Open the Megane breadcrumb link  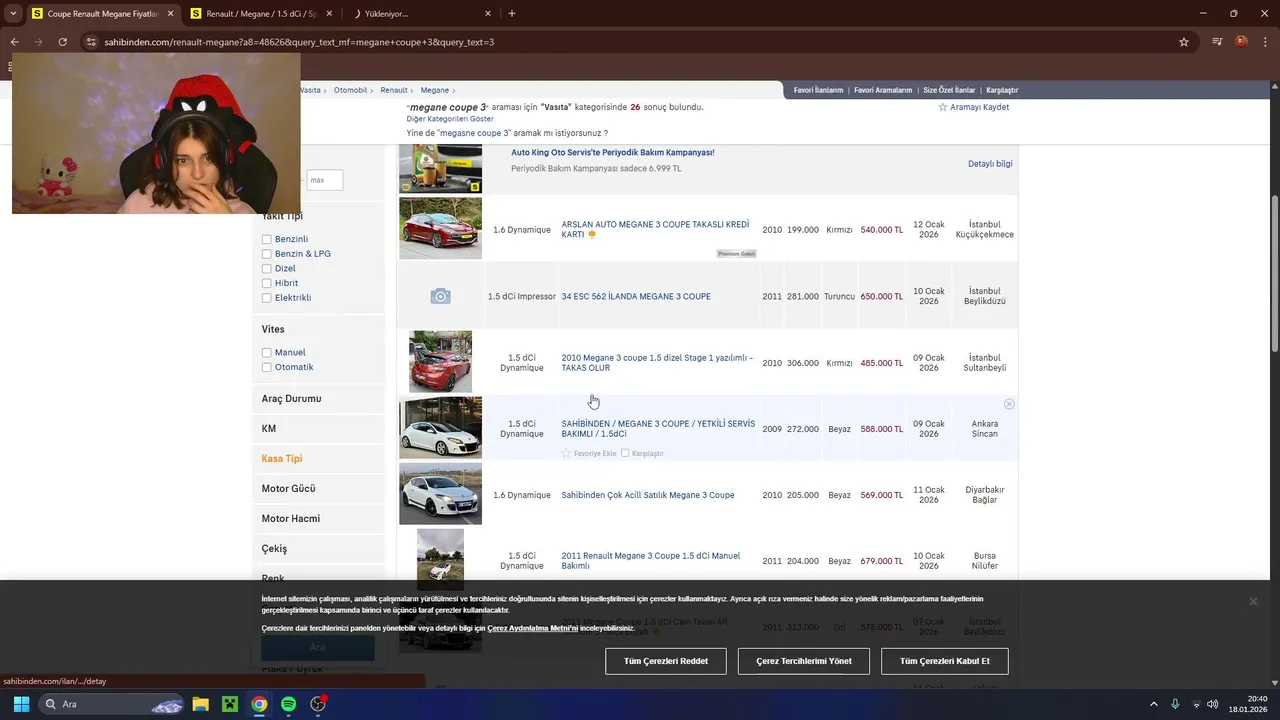click(x=435, y=90)
